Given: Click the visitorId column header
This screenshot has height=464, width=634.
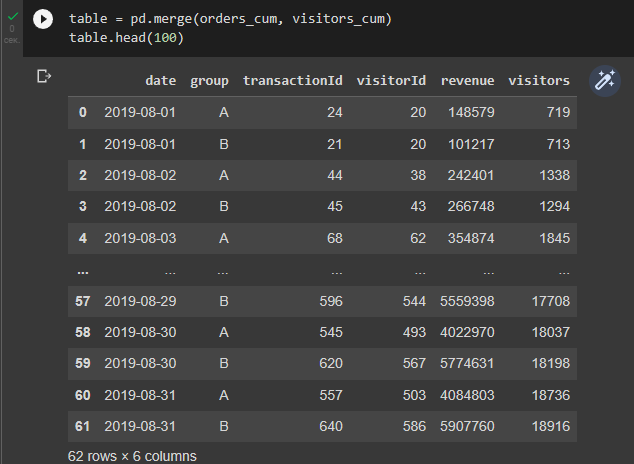Looking at the screenshot, I should [x=391, y=80].
